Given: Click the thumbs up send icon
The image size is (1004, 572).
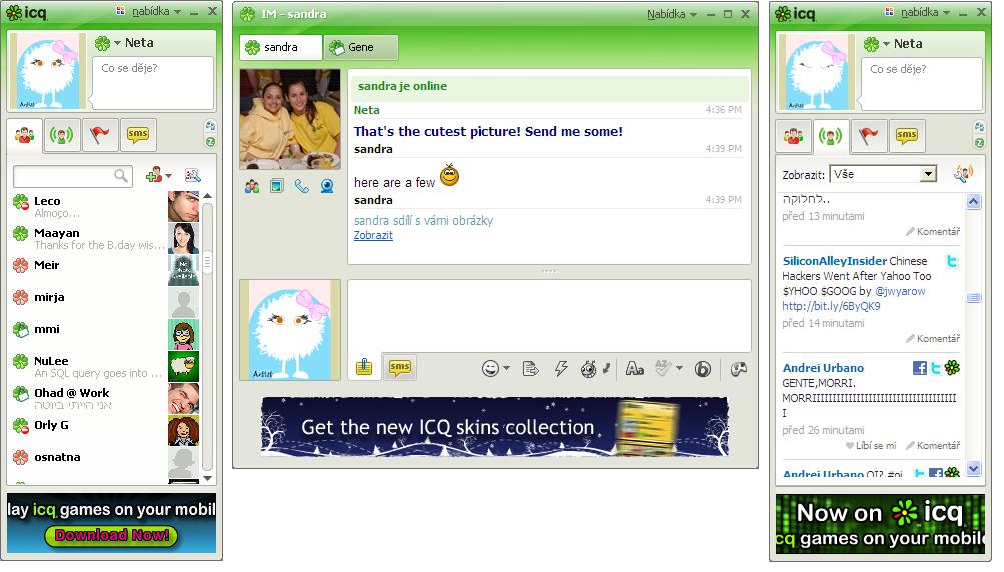Looking at the screenshot, I should 364,368.
